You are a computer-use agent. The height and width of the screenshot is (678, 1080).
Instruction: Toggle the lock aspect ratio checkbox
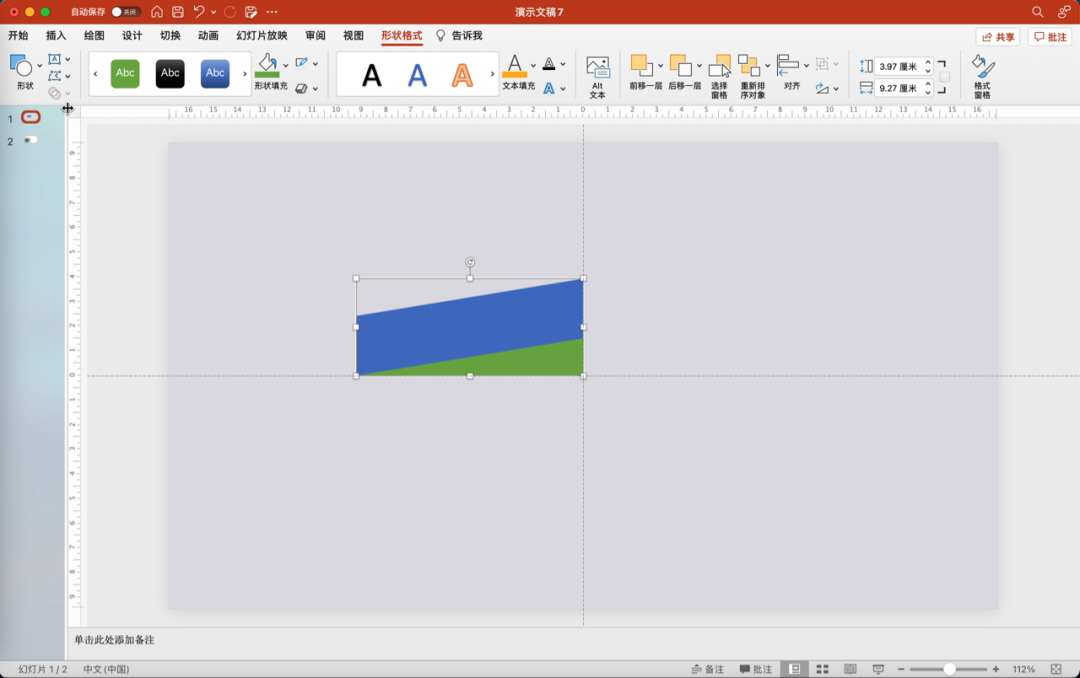[944, 77]
